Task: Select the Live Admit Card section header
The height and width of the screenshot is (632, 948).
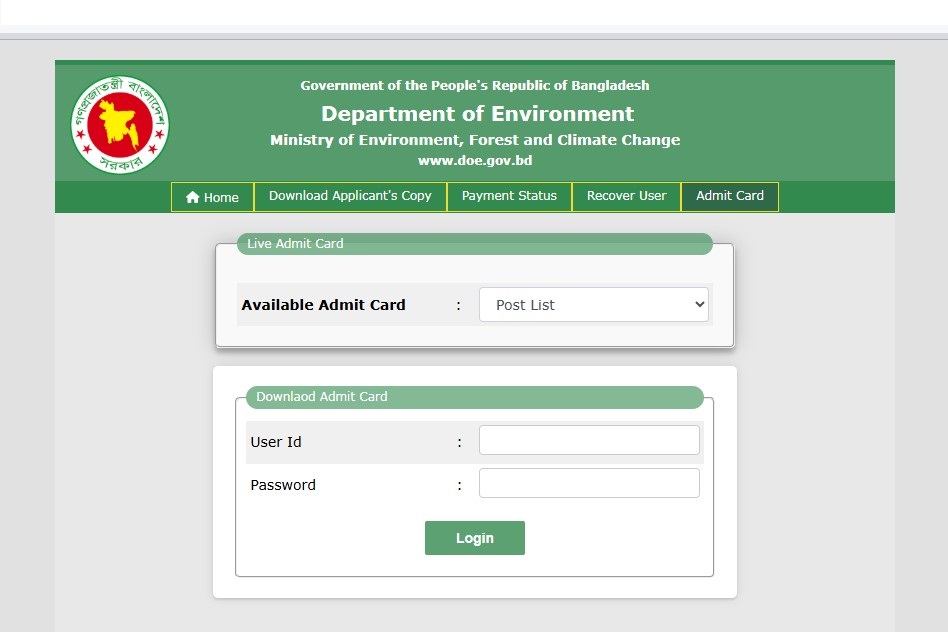Action: coord(295,244)
